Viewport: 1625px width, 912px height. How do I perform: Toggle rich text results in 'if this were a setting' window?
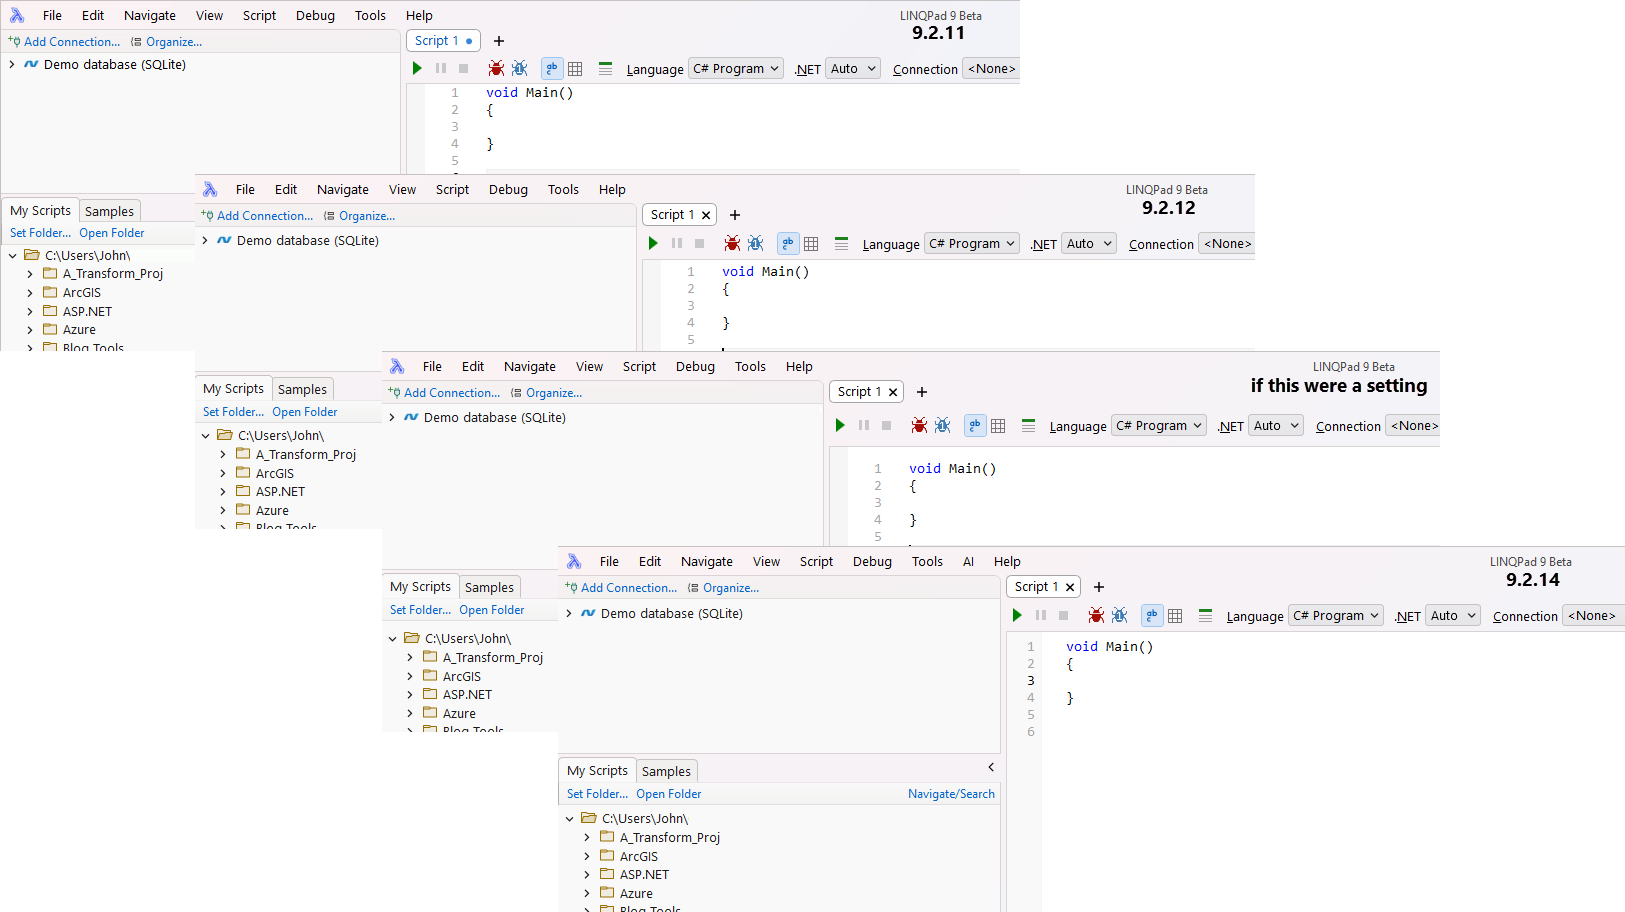coord(975,425)
